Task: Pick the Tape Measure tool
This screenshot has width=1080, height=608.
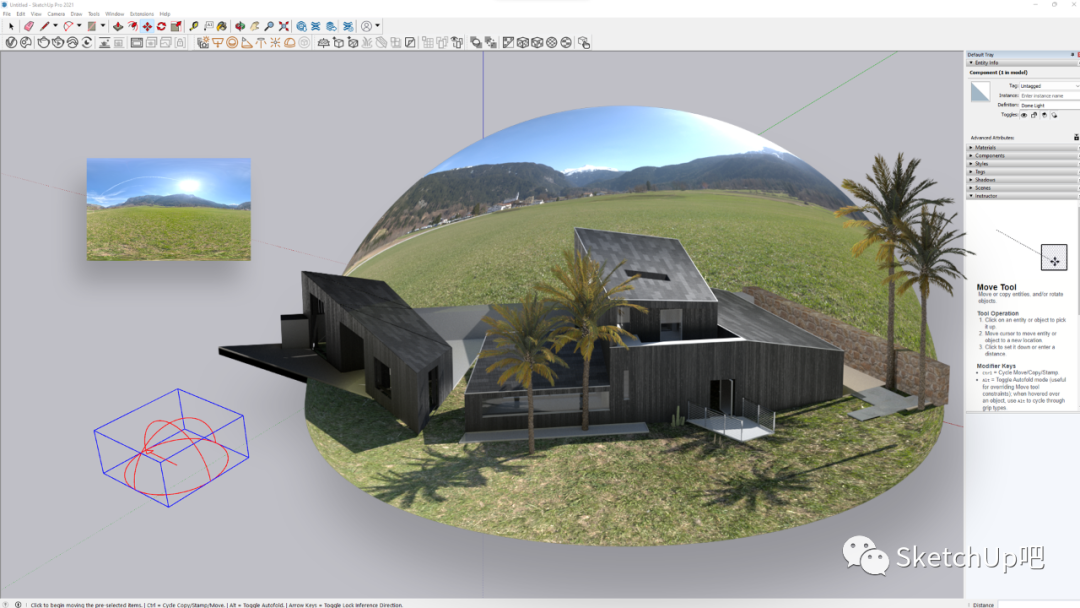Action: coord(194,26)
